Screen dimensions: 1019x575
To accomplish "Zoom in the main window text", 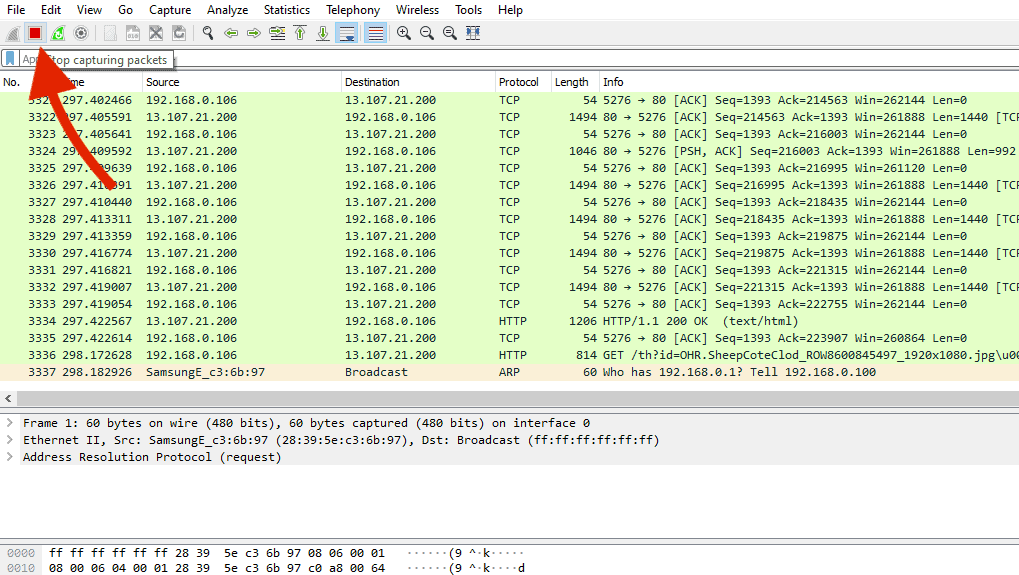I will coord(404,33).
